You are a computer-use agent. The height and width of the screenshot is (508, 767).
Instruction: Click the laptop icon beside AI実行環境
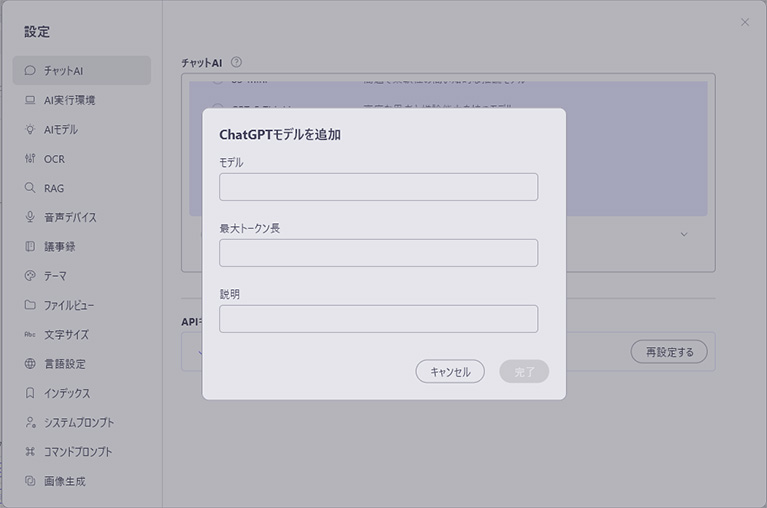30,100
